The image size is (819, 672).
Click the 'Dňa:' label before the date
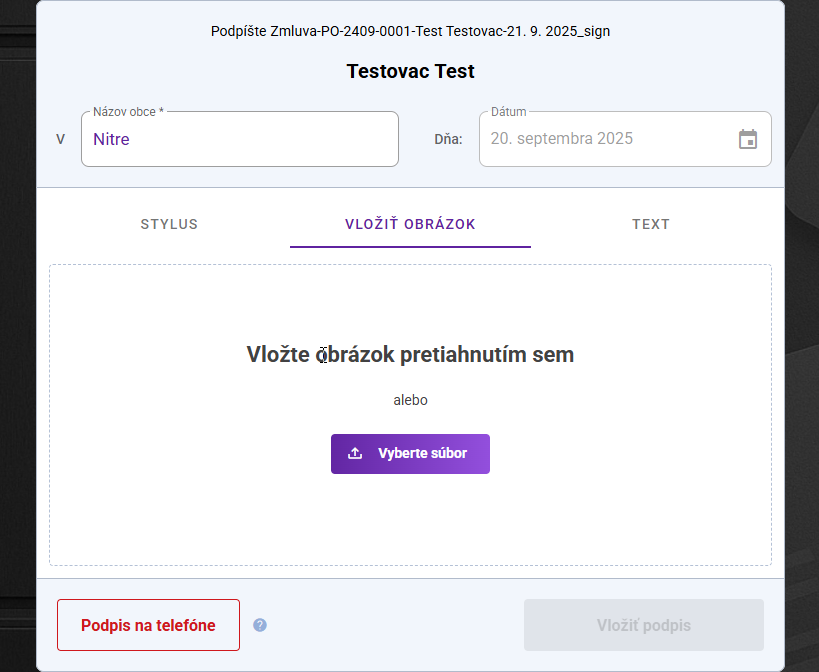tap(448, 139)
